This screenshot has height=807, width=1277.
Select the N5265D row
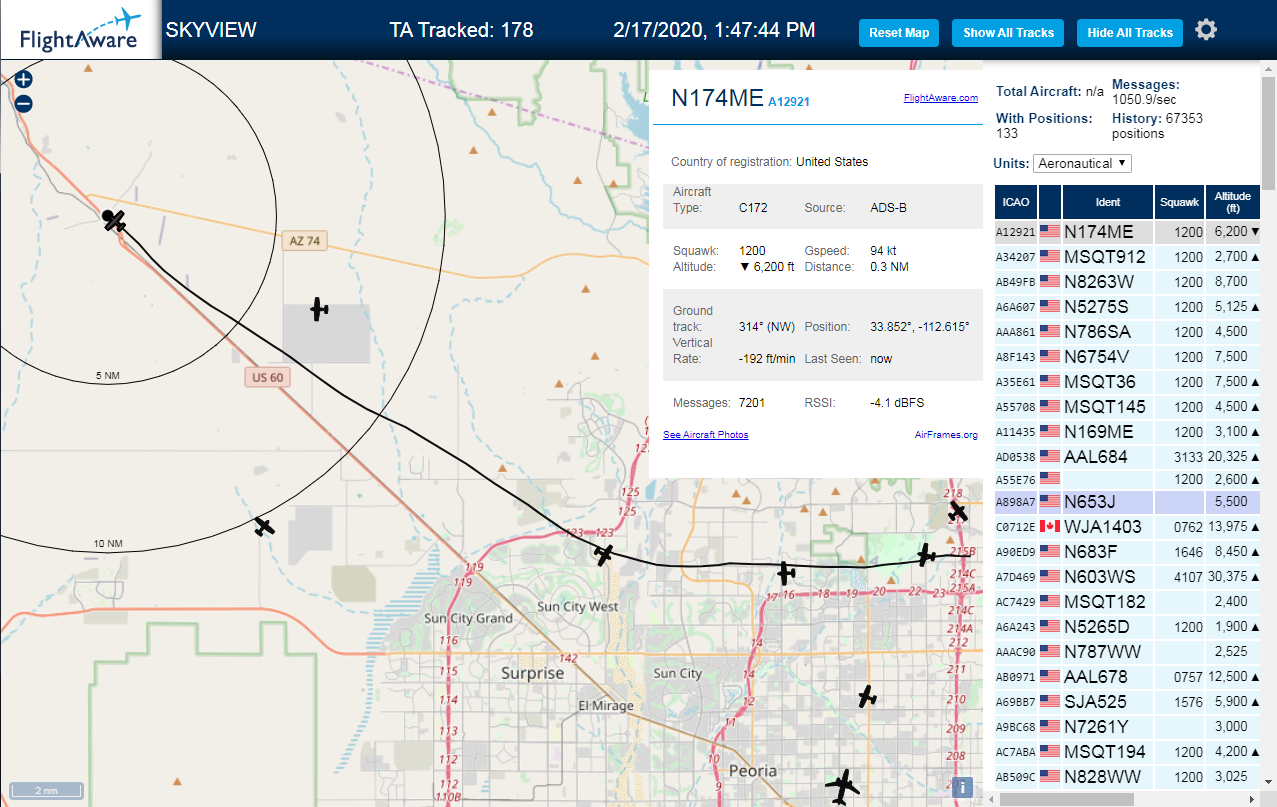1127,627
